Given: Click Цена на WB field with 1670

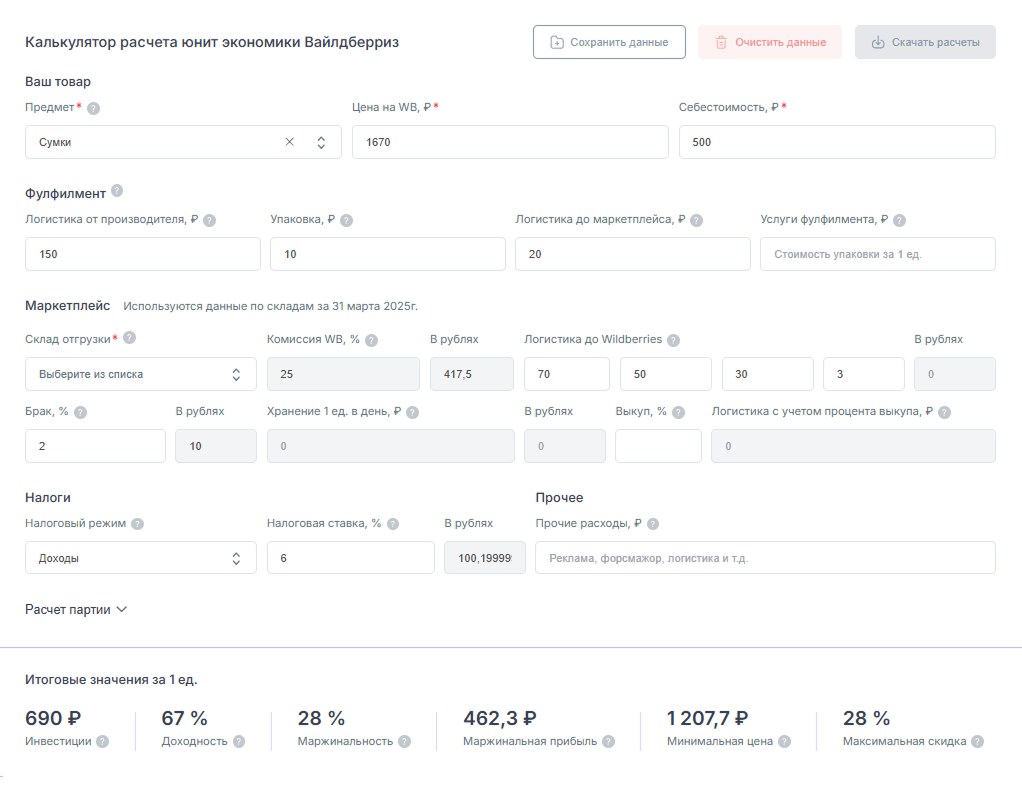Looking at the screenshot, I should click(x=510, y=142).
